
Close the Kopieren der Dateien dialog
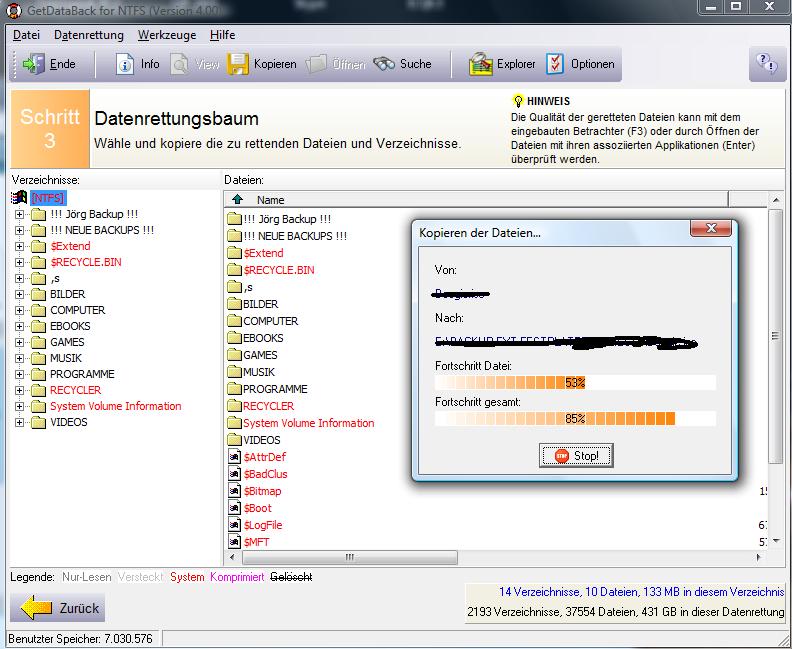coord(711,228)
